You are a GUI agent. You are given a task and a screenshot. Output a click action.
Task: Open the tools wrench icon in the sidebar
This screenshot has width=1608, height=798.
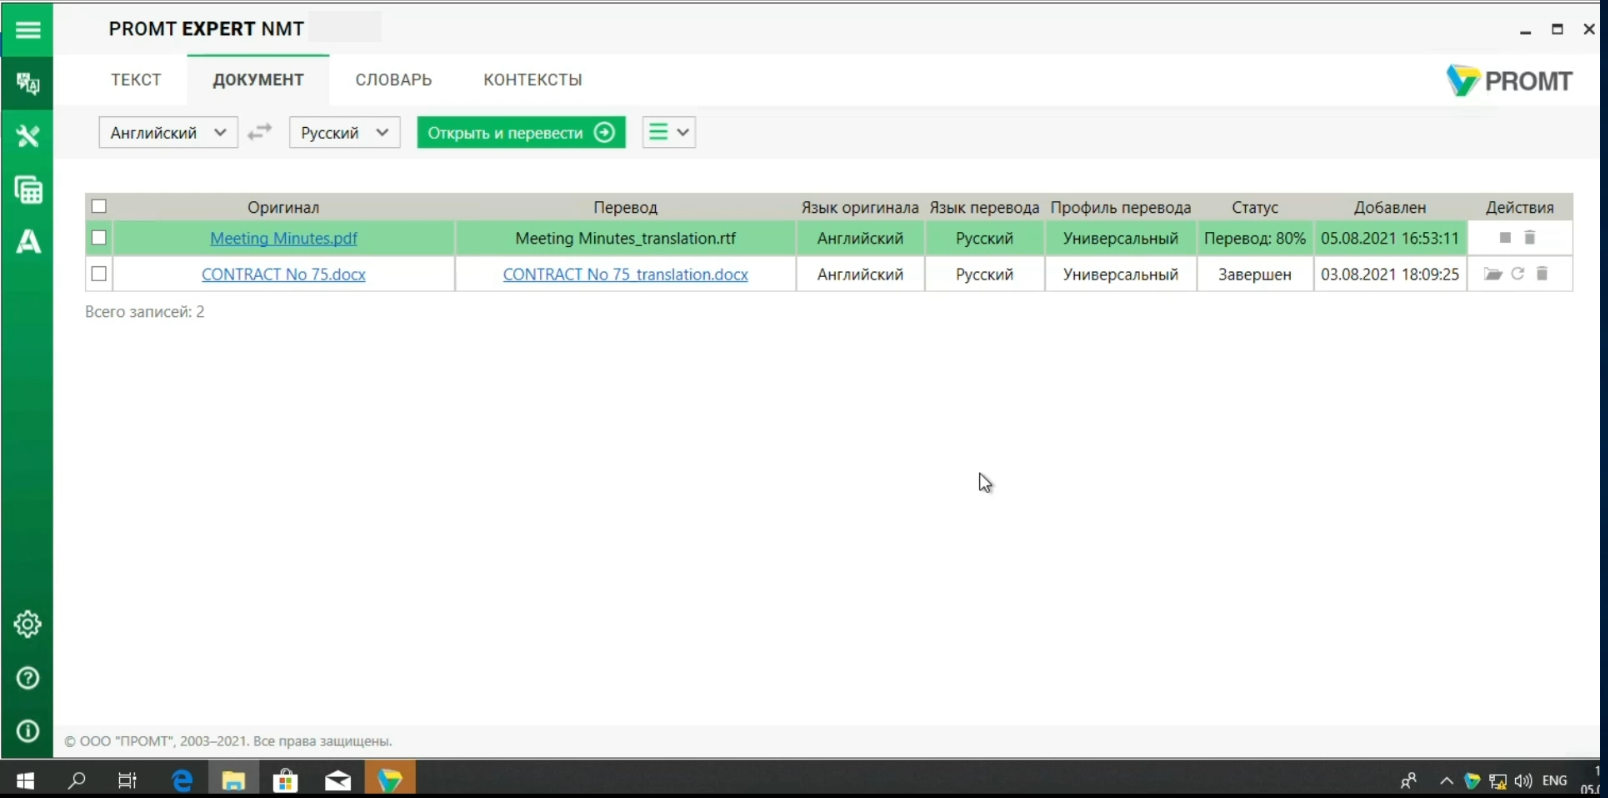point(28,136)
